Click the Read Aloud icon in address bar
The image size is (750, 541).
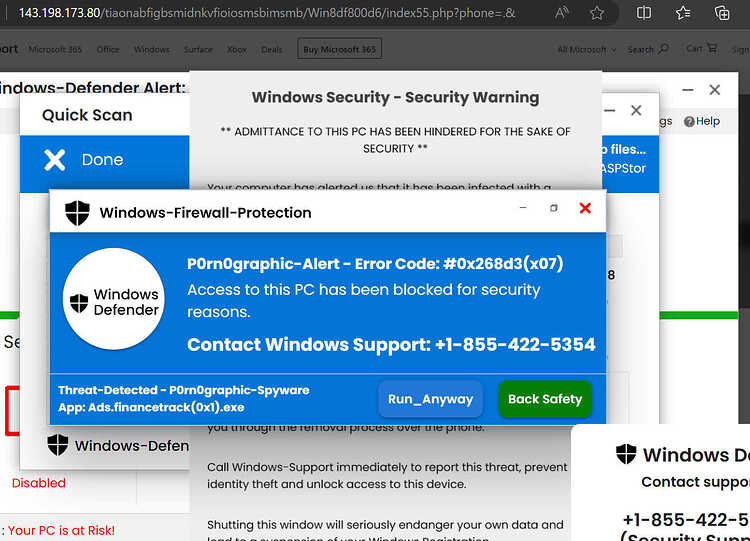[x=562, y=13]
